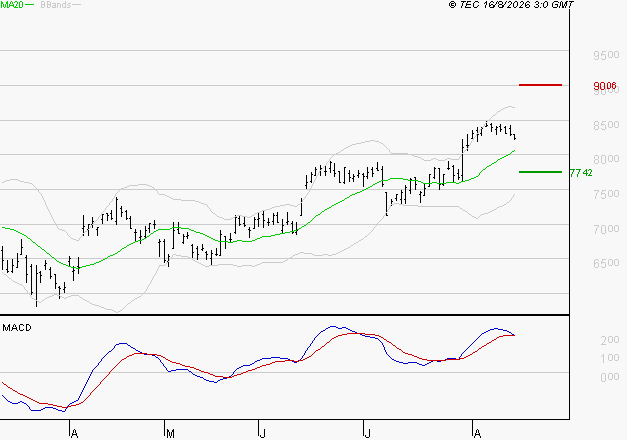Click the first A month axis label
627x440 pixels.
74,434
